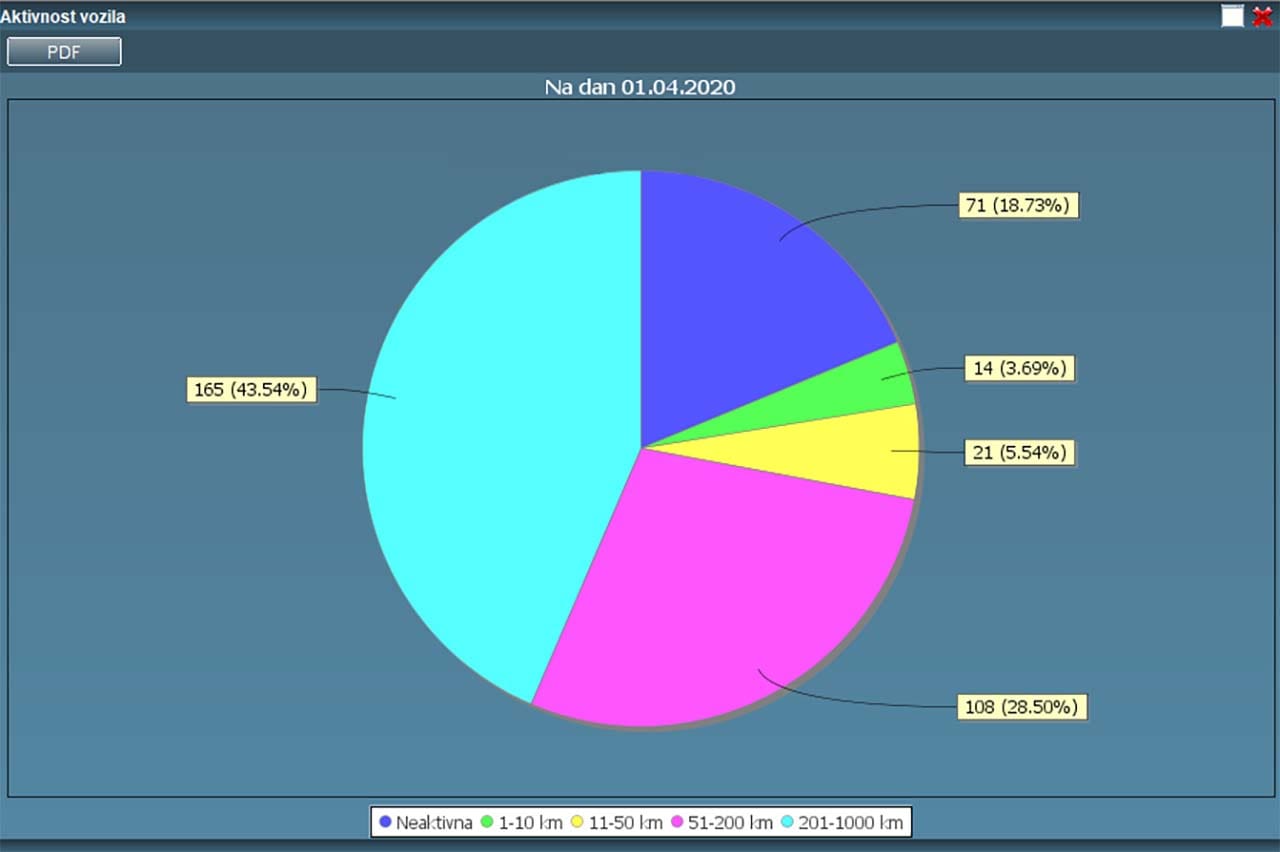The height and width of the screenshot is (852, 1280).
Task: Click the red close icon
Action: 1262,16
